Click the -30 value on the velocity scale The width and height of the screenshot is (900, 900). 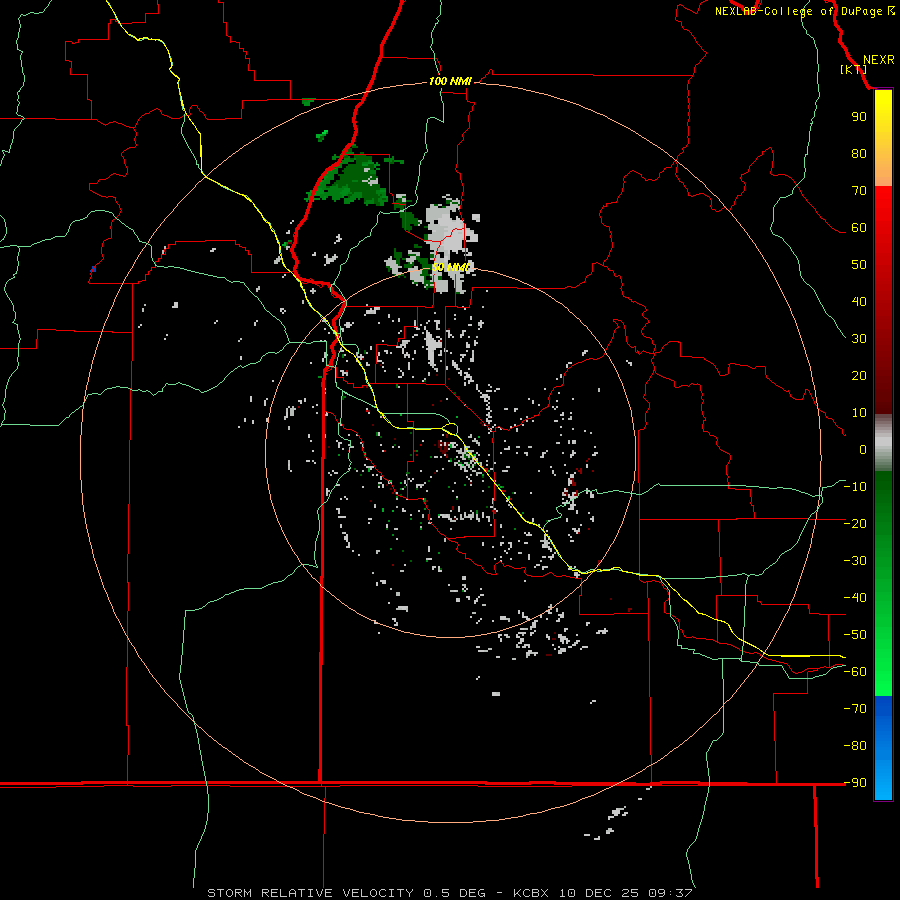click(x=855, y=560)
